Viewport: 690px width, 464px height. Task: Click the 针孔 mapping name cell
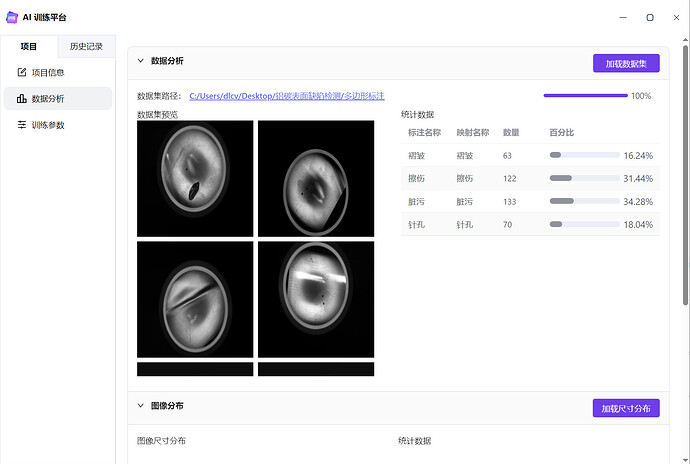coord(465,225)
